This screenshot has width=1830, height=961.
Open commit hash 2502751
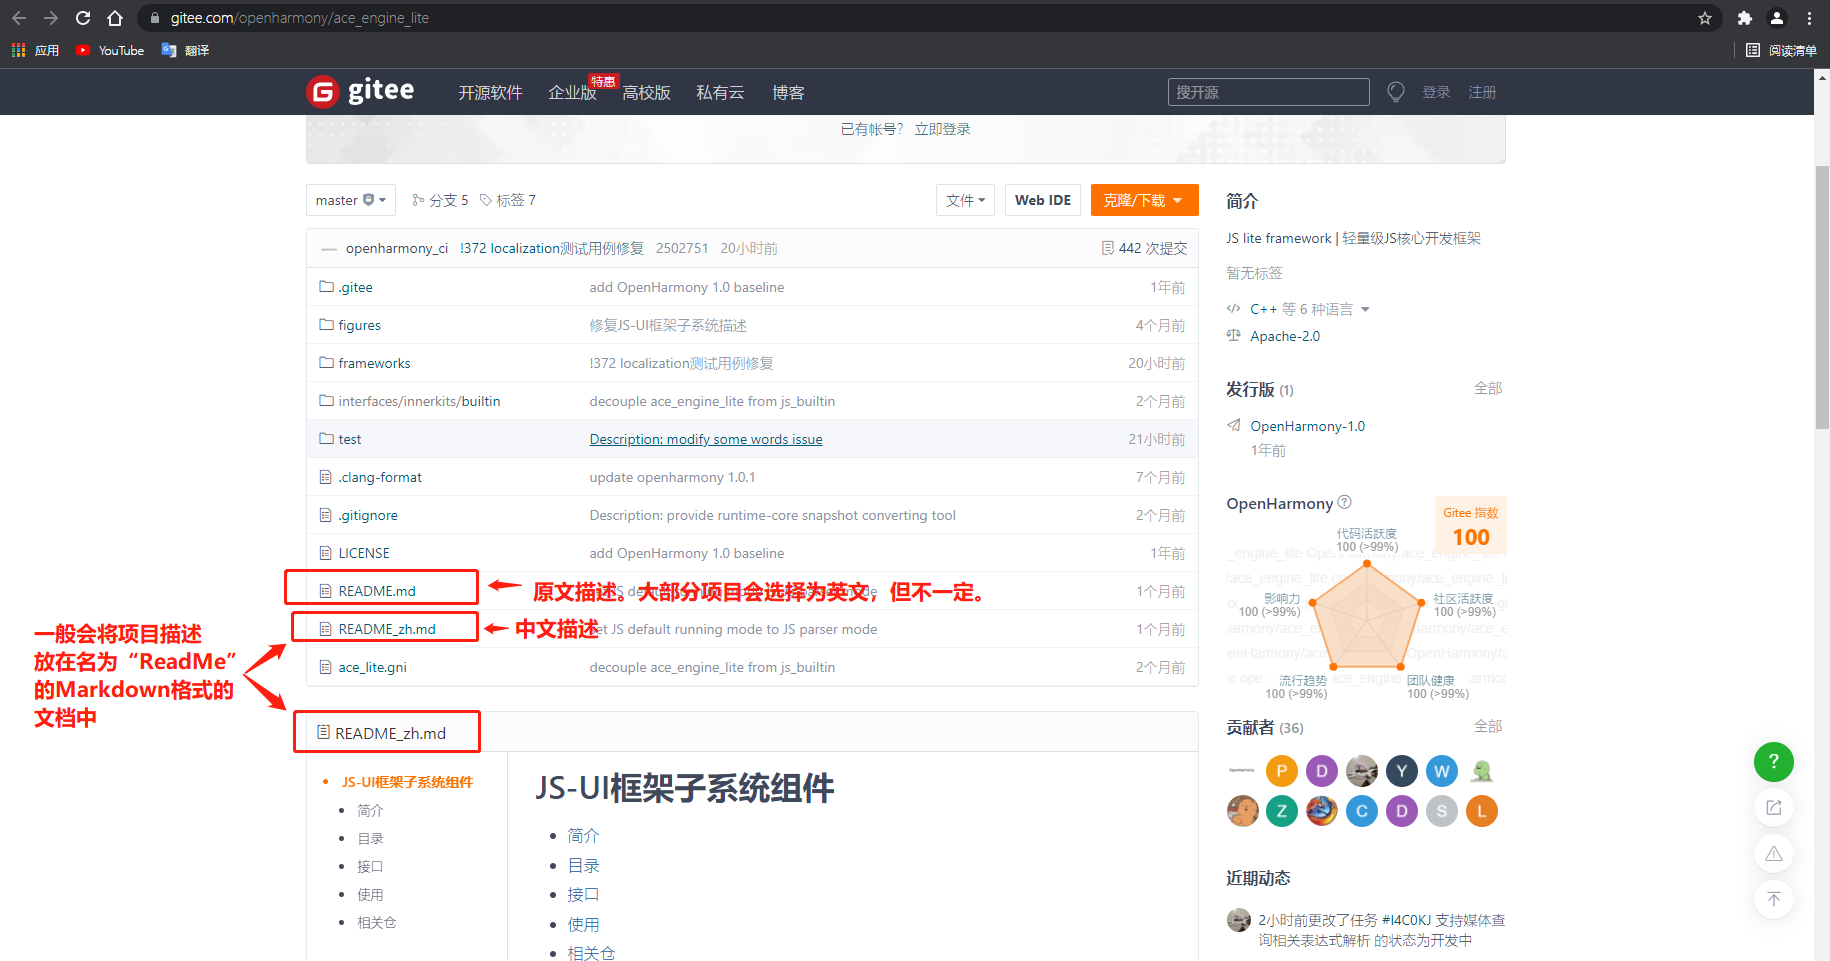pos(682,248)
